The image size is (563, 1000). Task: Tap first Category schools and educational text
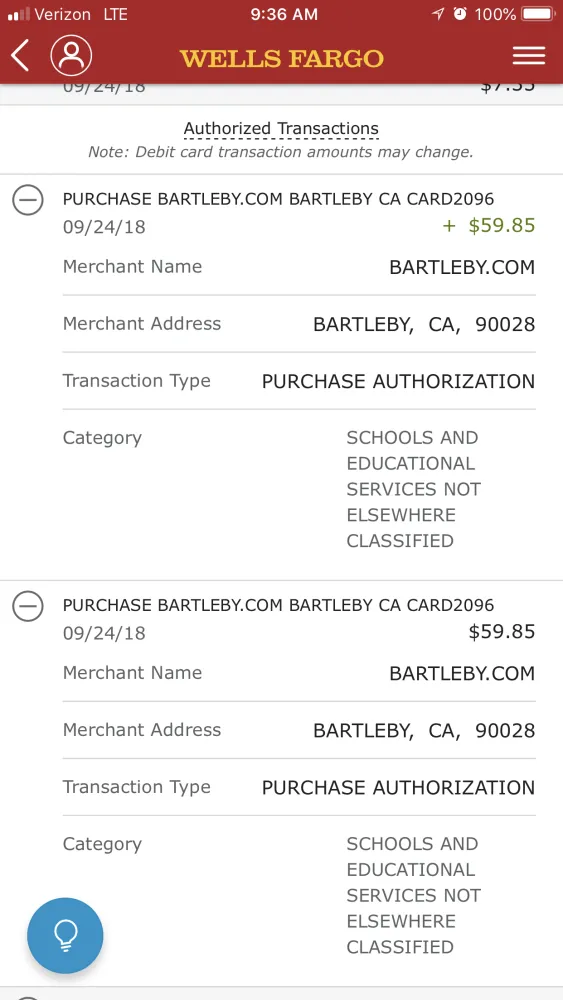pyautogui.click(x=413, y=489)
